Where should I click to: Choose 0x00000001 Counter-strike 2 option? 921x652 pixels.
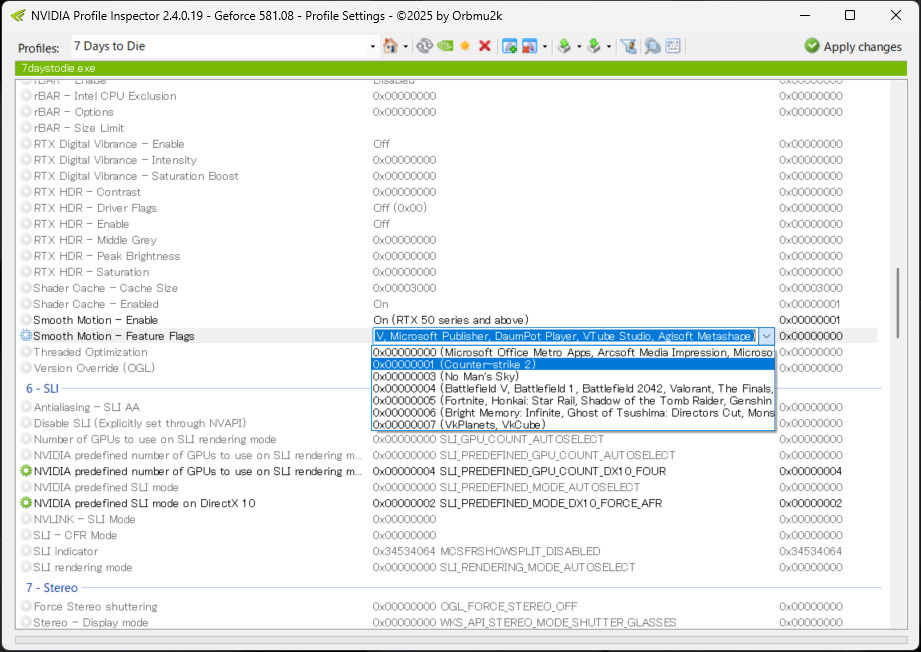573,364
